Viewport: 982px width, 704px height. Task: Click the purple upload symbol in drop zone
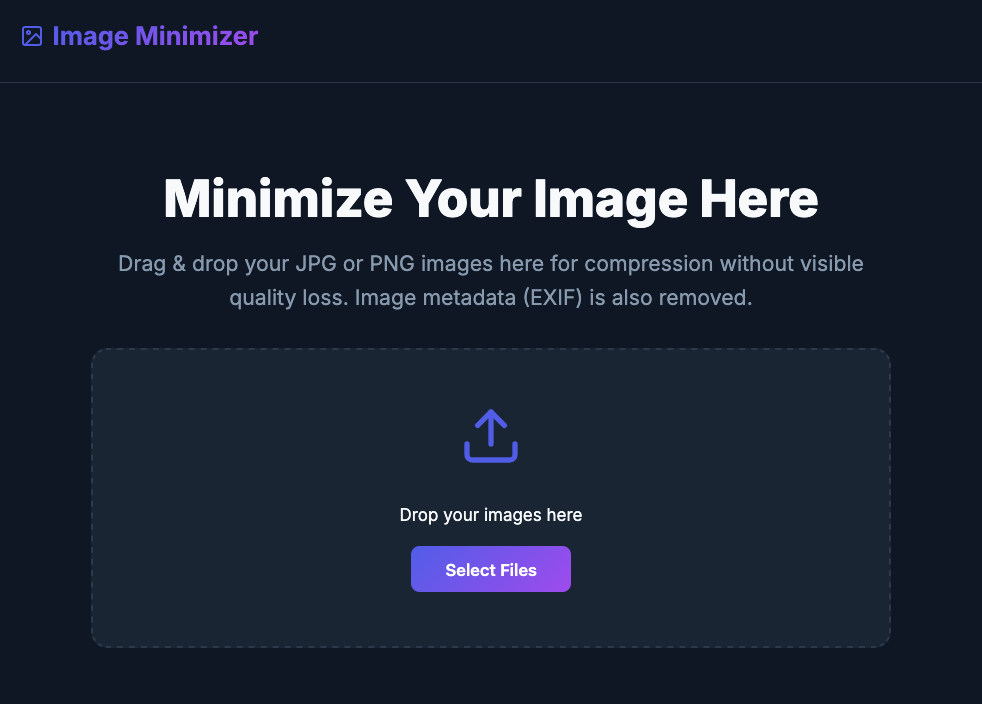490,434
